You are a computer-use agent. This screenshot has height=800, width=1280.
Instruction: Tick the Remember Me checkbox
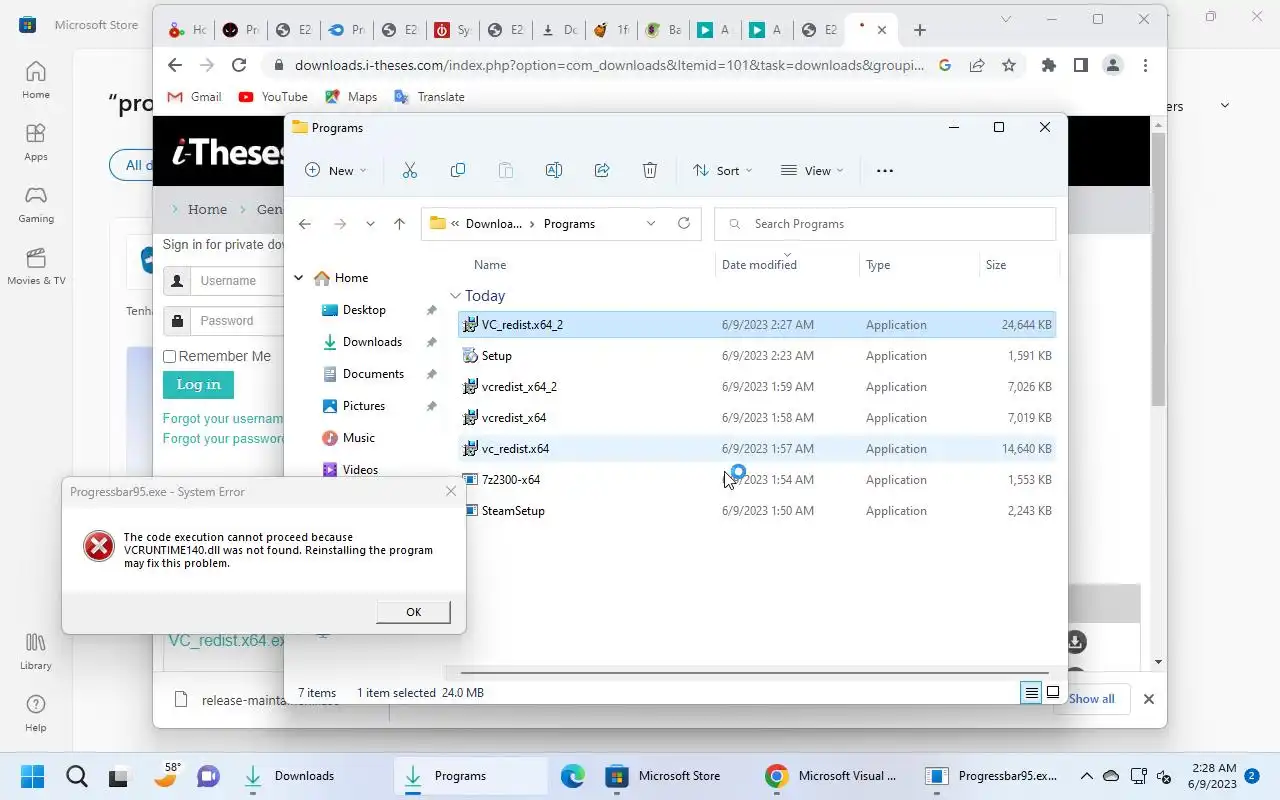tap(169, 357)
